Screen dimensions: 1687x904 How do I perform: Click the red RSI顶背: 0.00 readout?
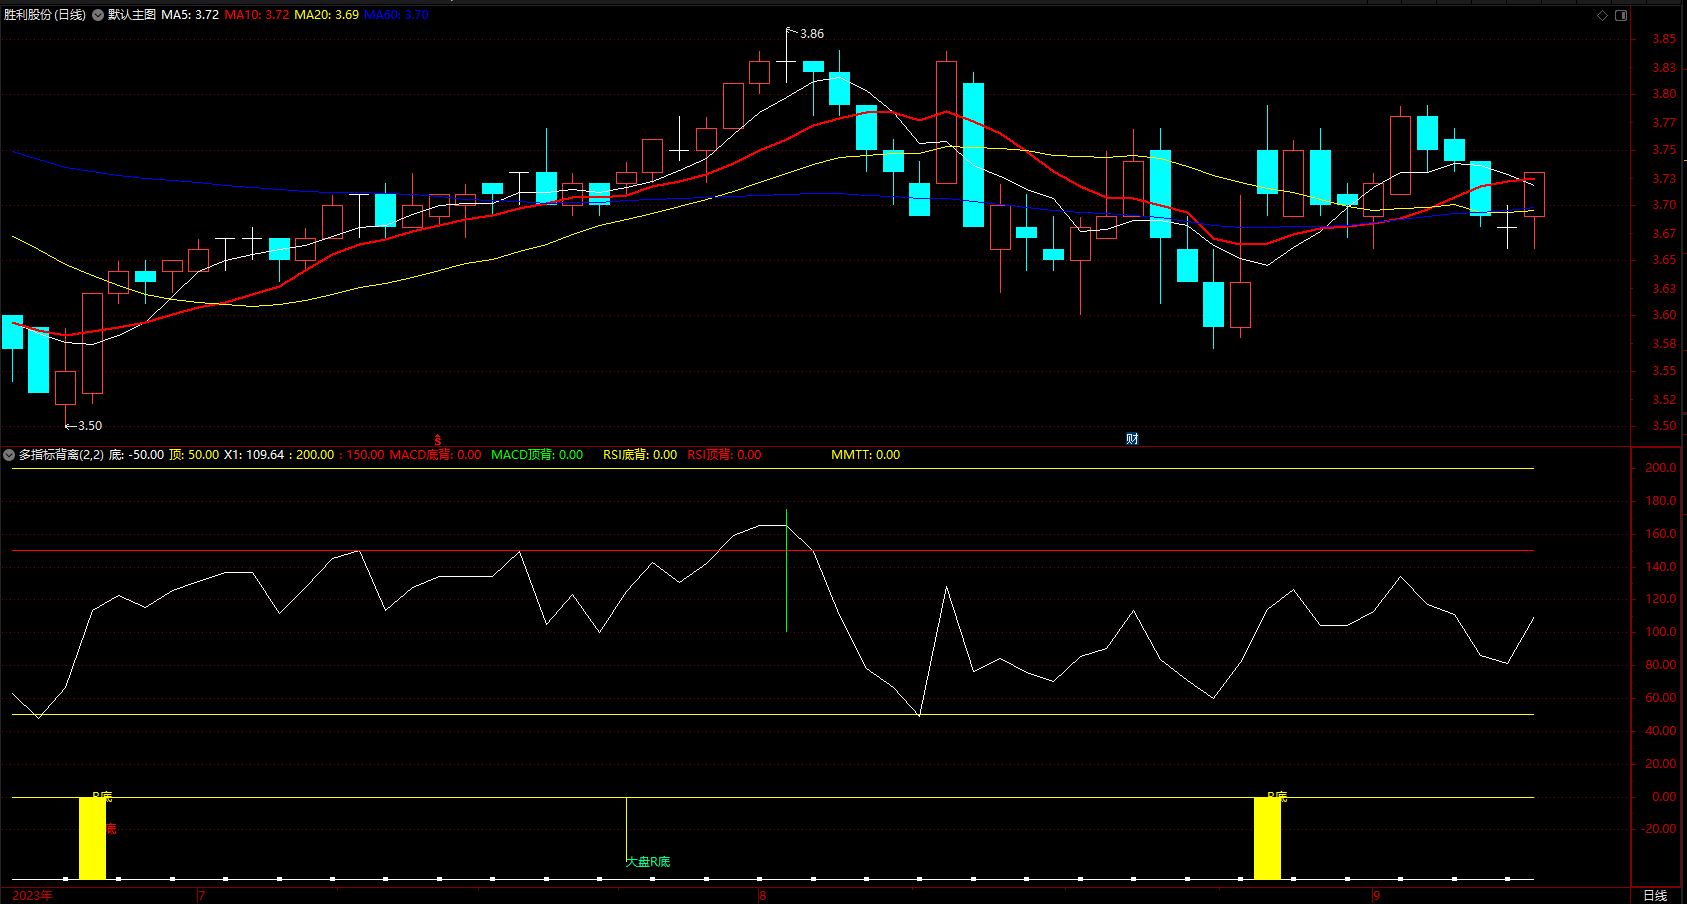(724, 455)
